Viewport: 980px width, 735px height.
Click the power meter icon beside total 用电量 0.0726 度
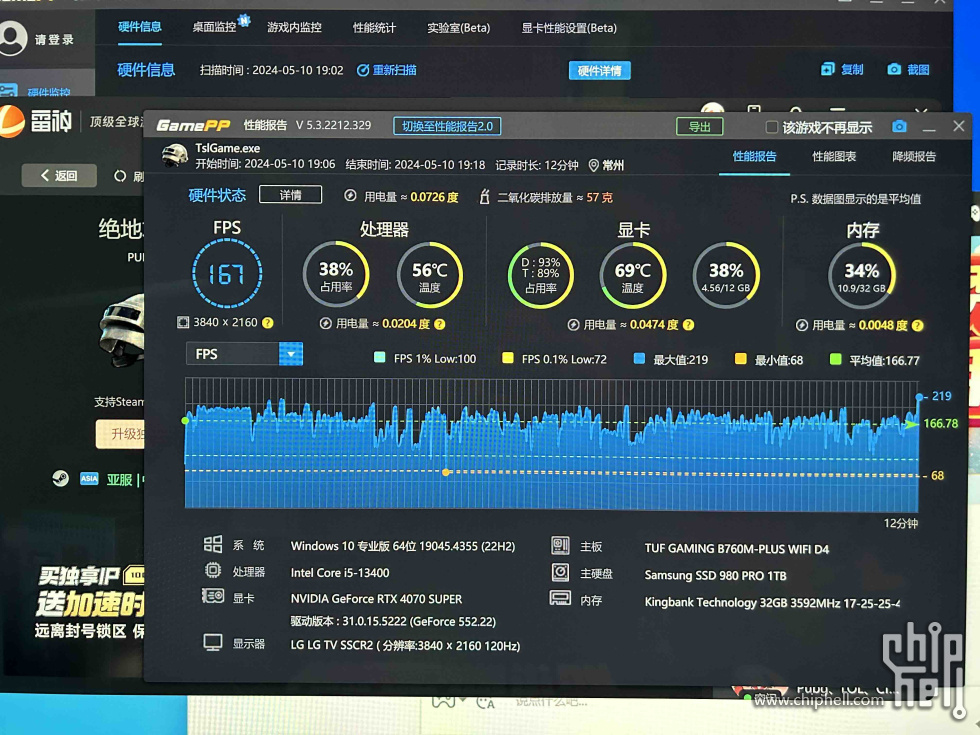click(351, 196)
